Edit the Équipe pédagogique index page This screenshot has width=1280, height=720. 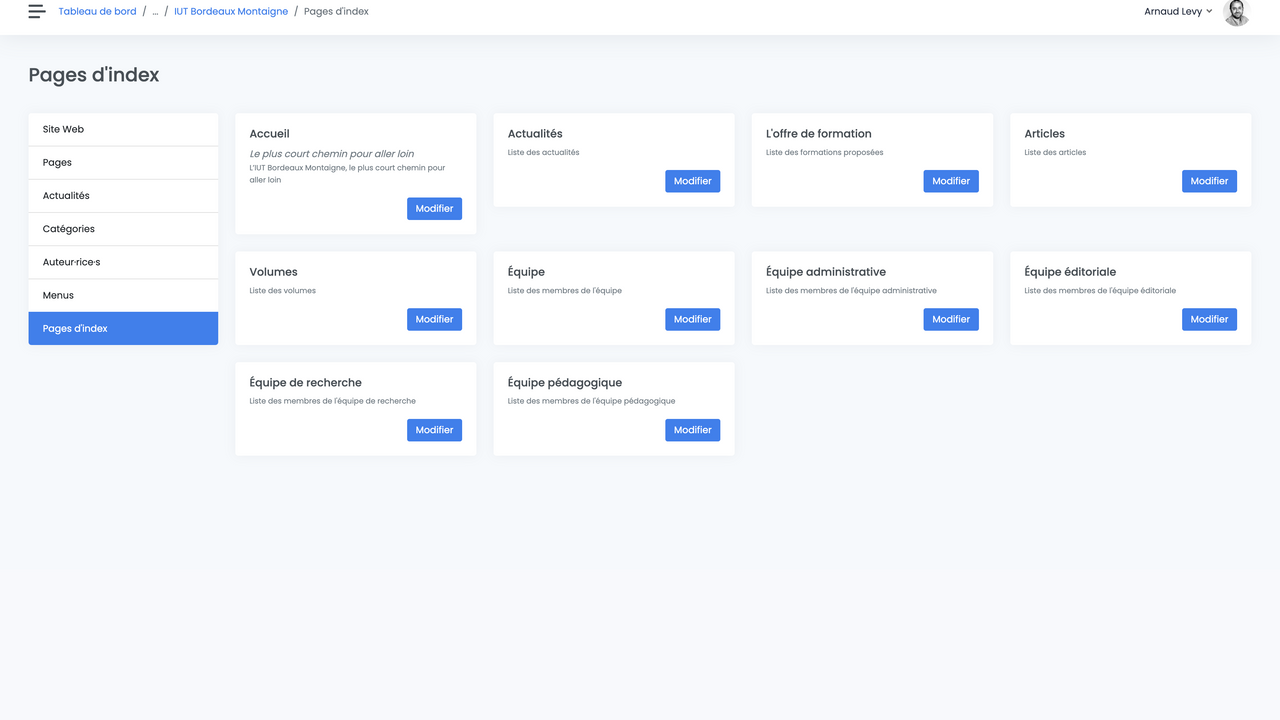(692, 430)
